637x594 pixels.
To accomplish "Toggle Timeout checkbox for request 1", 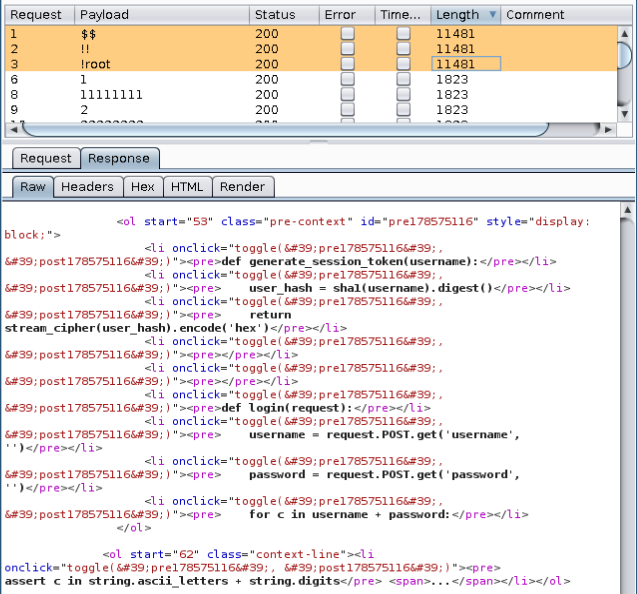I will 403,33.
